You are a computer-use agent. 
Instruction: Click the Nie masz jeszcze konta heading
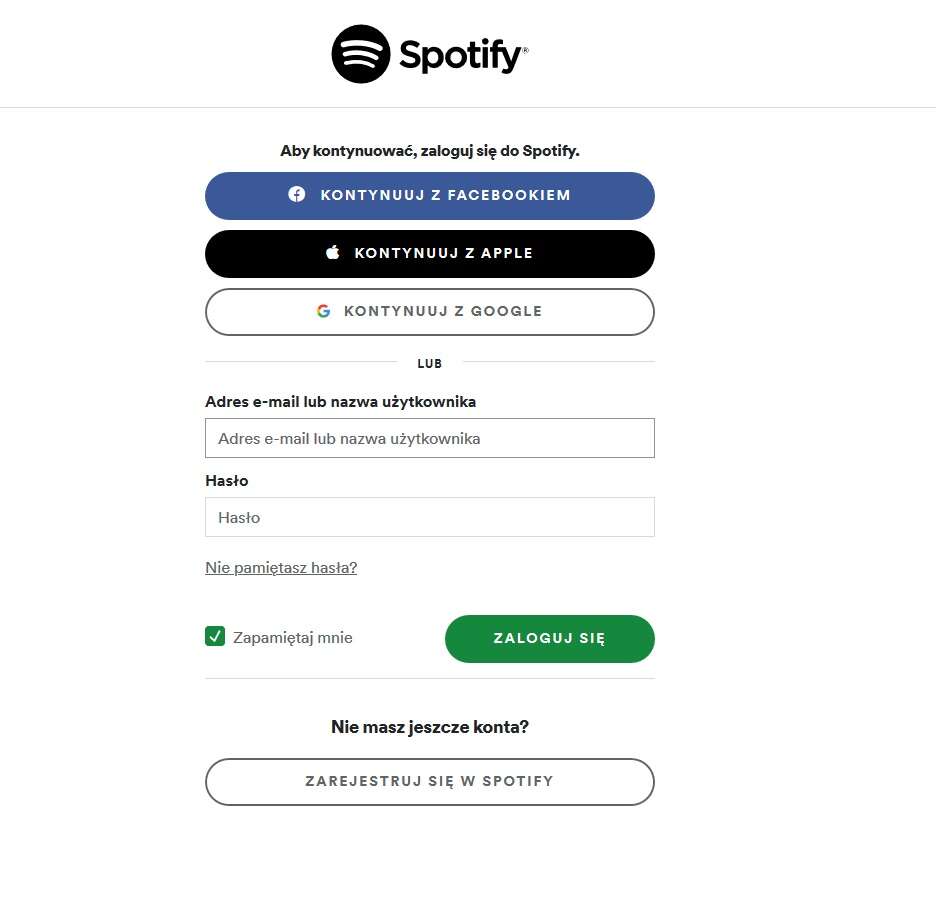tap(429, 727)
